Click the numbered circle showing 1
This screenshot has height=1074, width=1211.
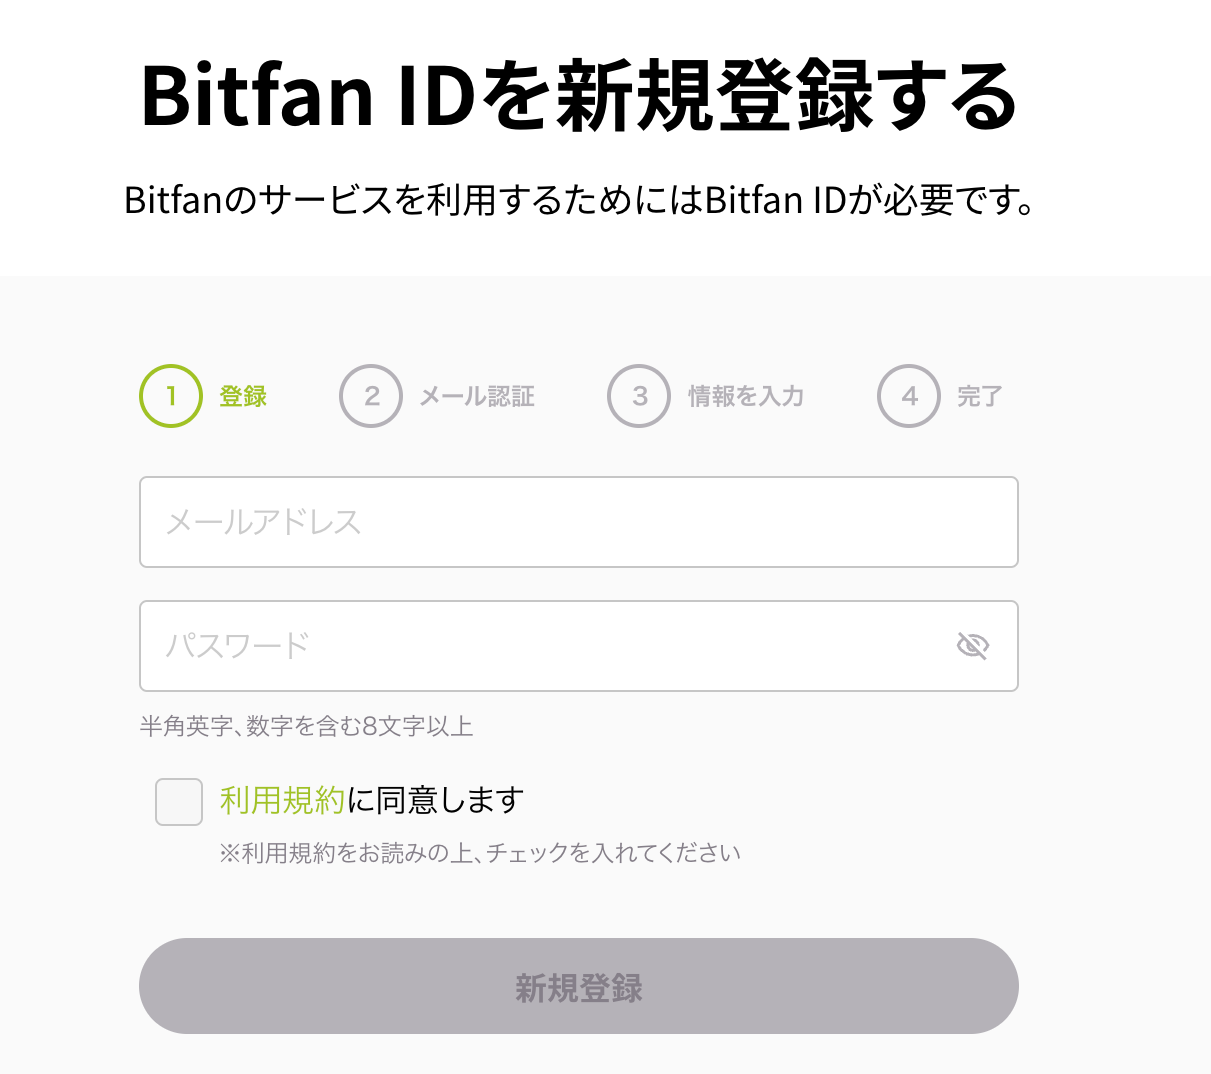click(x=170, y=396)
